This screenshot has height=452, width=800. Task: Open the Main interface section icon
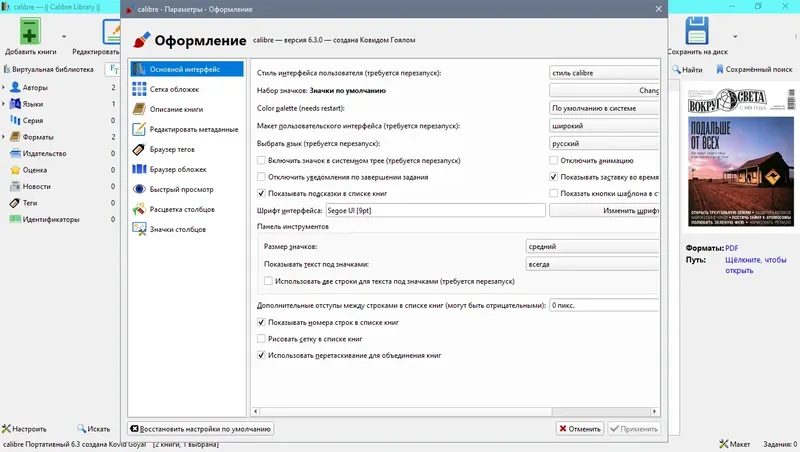tap(139, 69)
